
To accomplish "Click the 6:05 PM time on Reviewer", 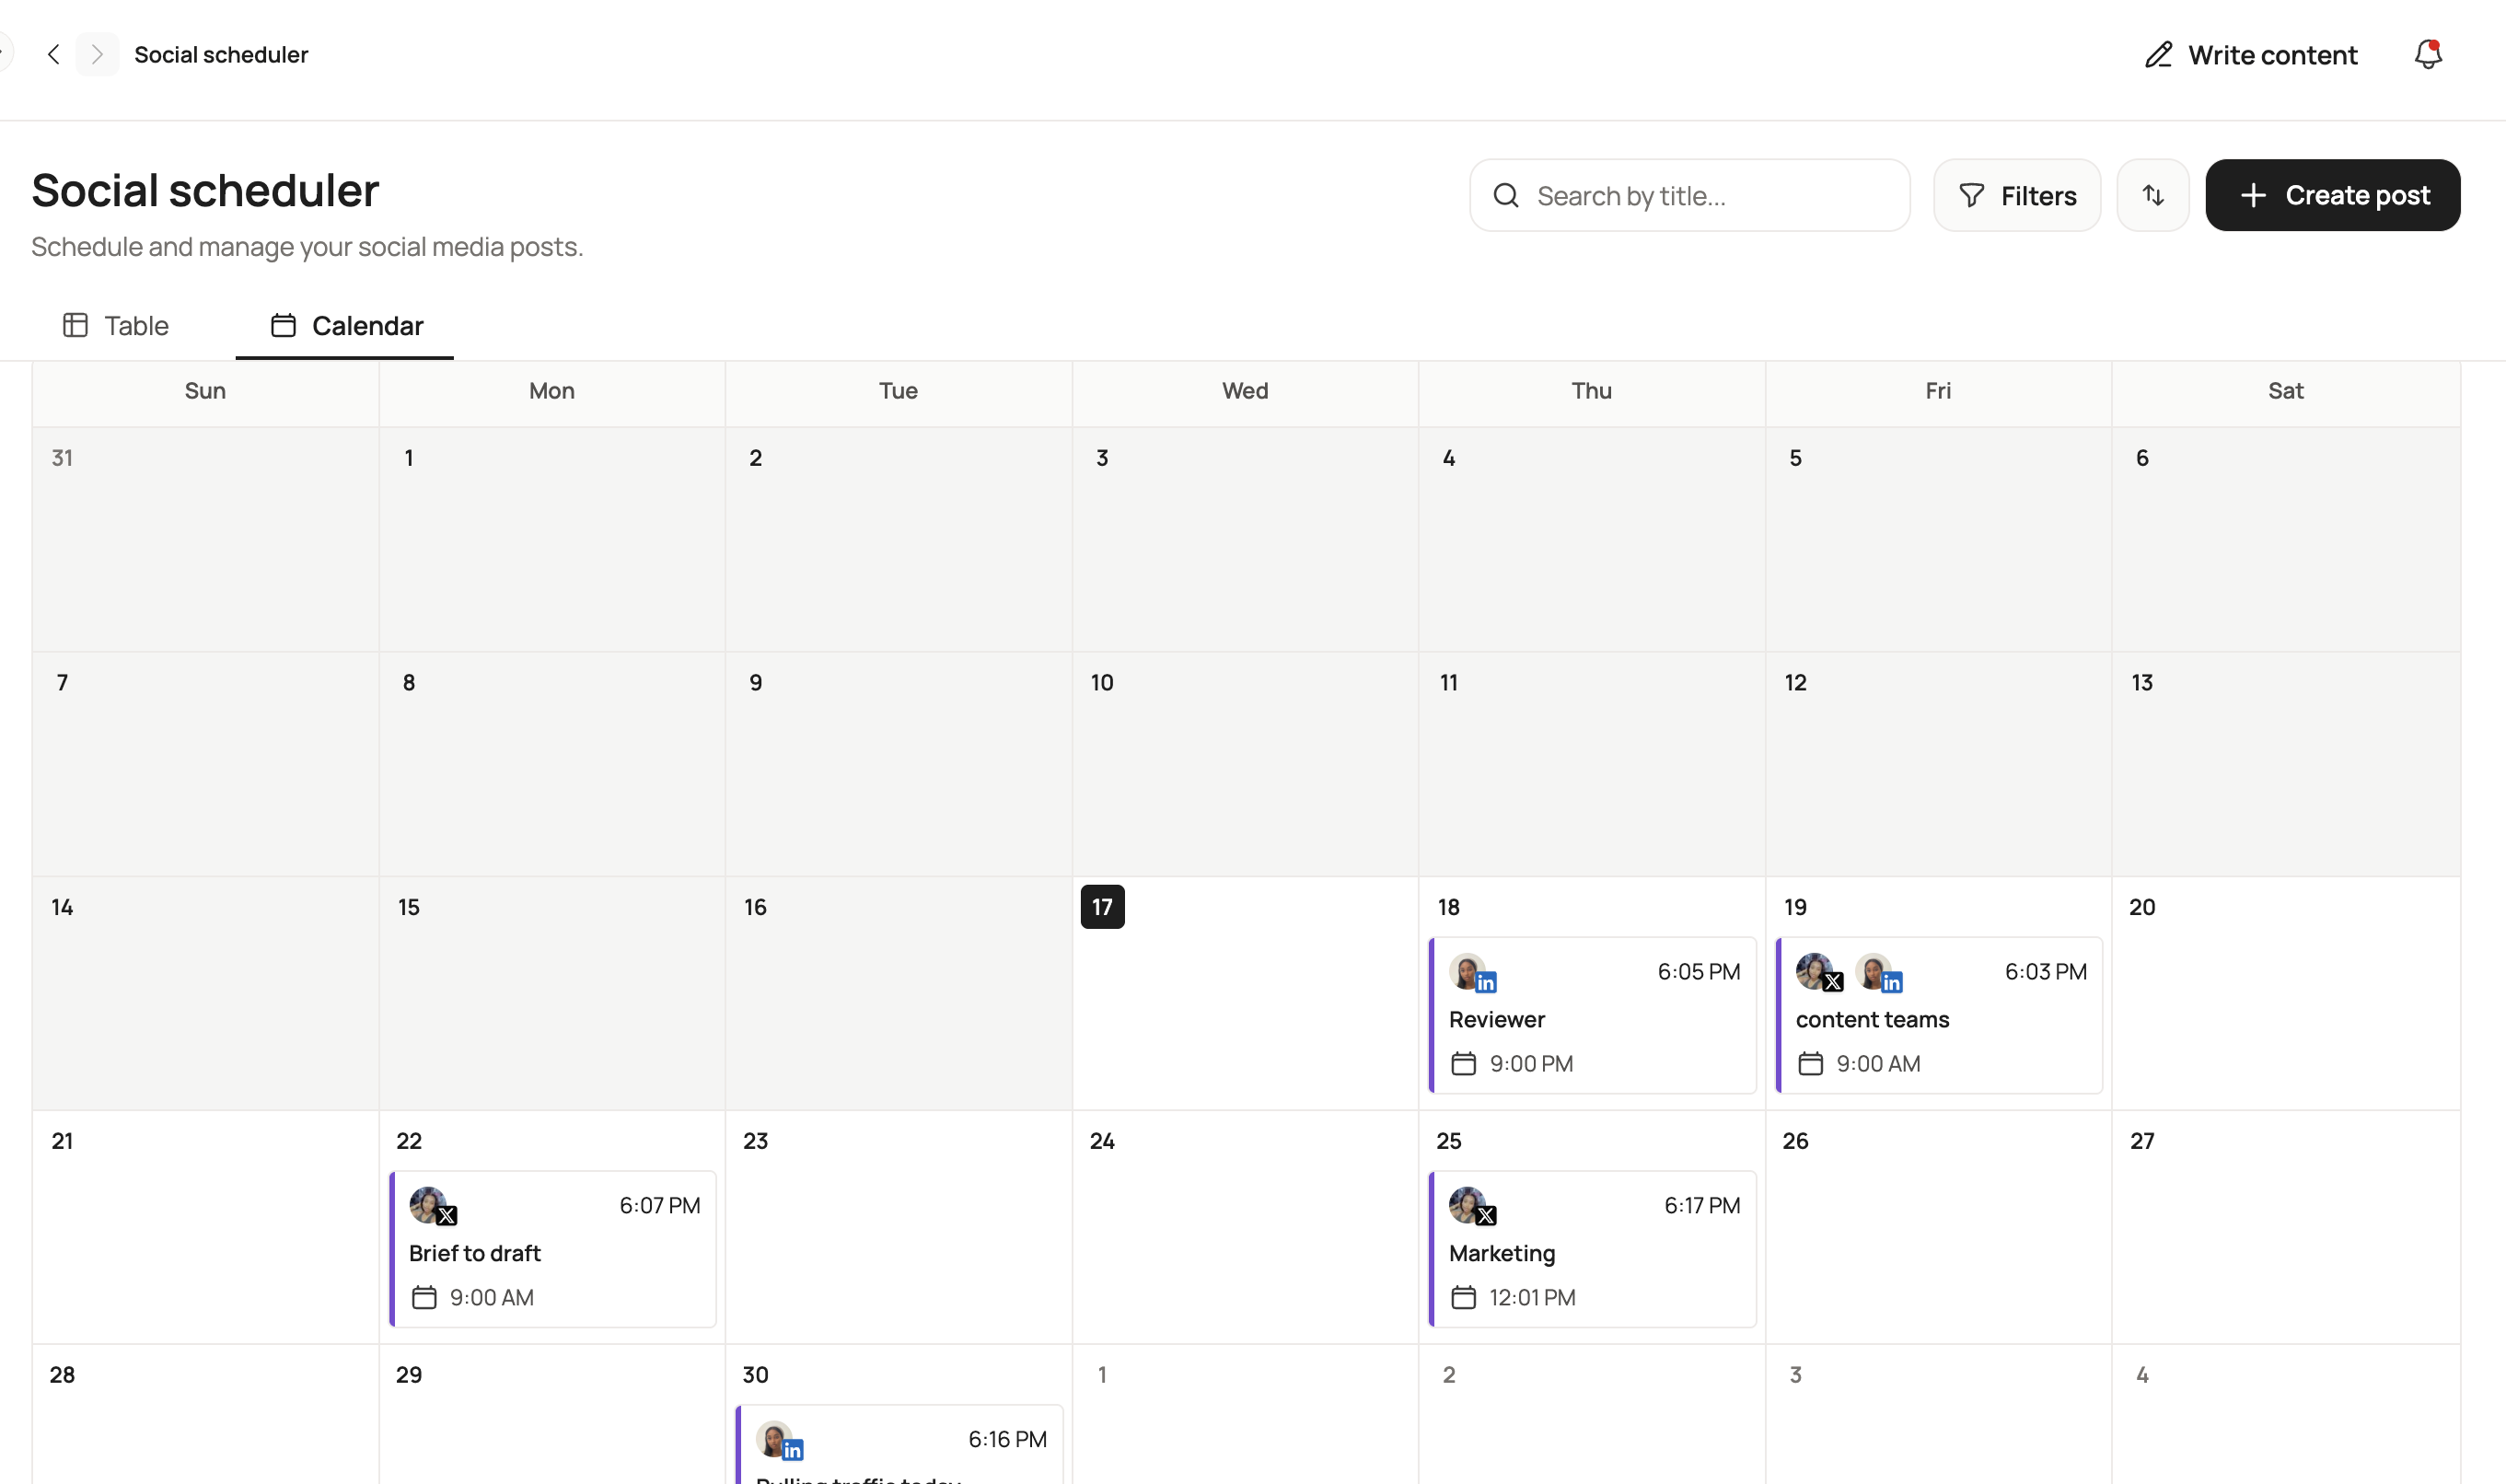I will coord(1698,972).
